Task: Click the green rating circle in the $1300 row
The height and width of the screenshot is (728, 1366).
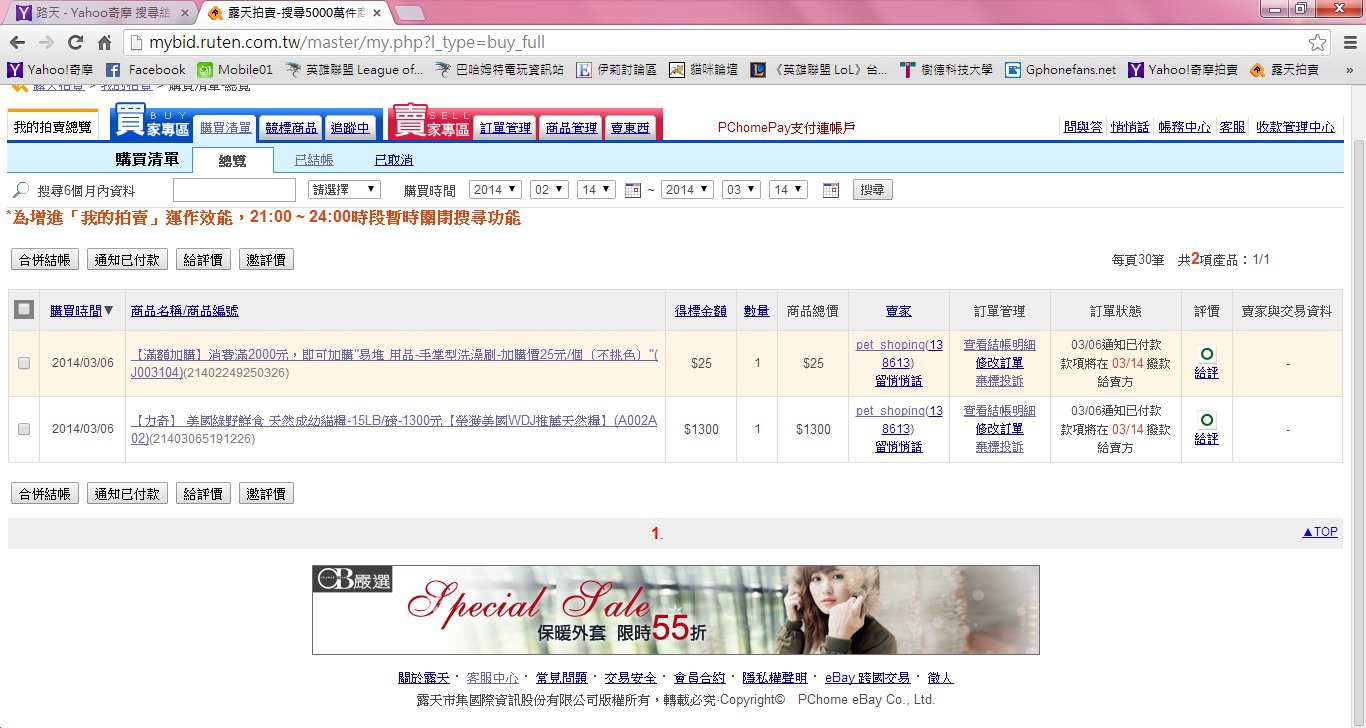Action: (1207, 420)
